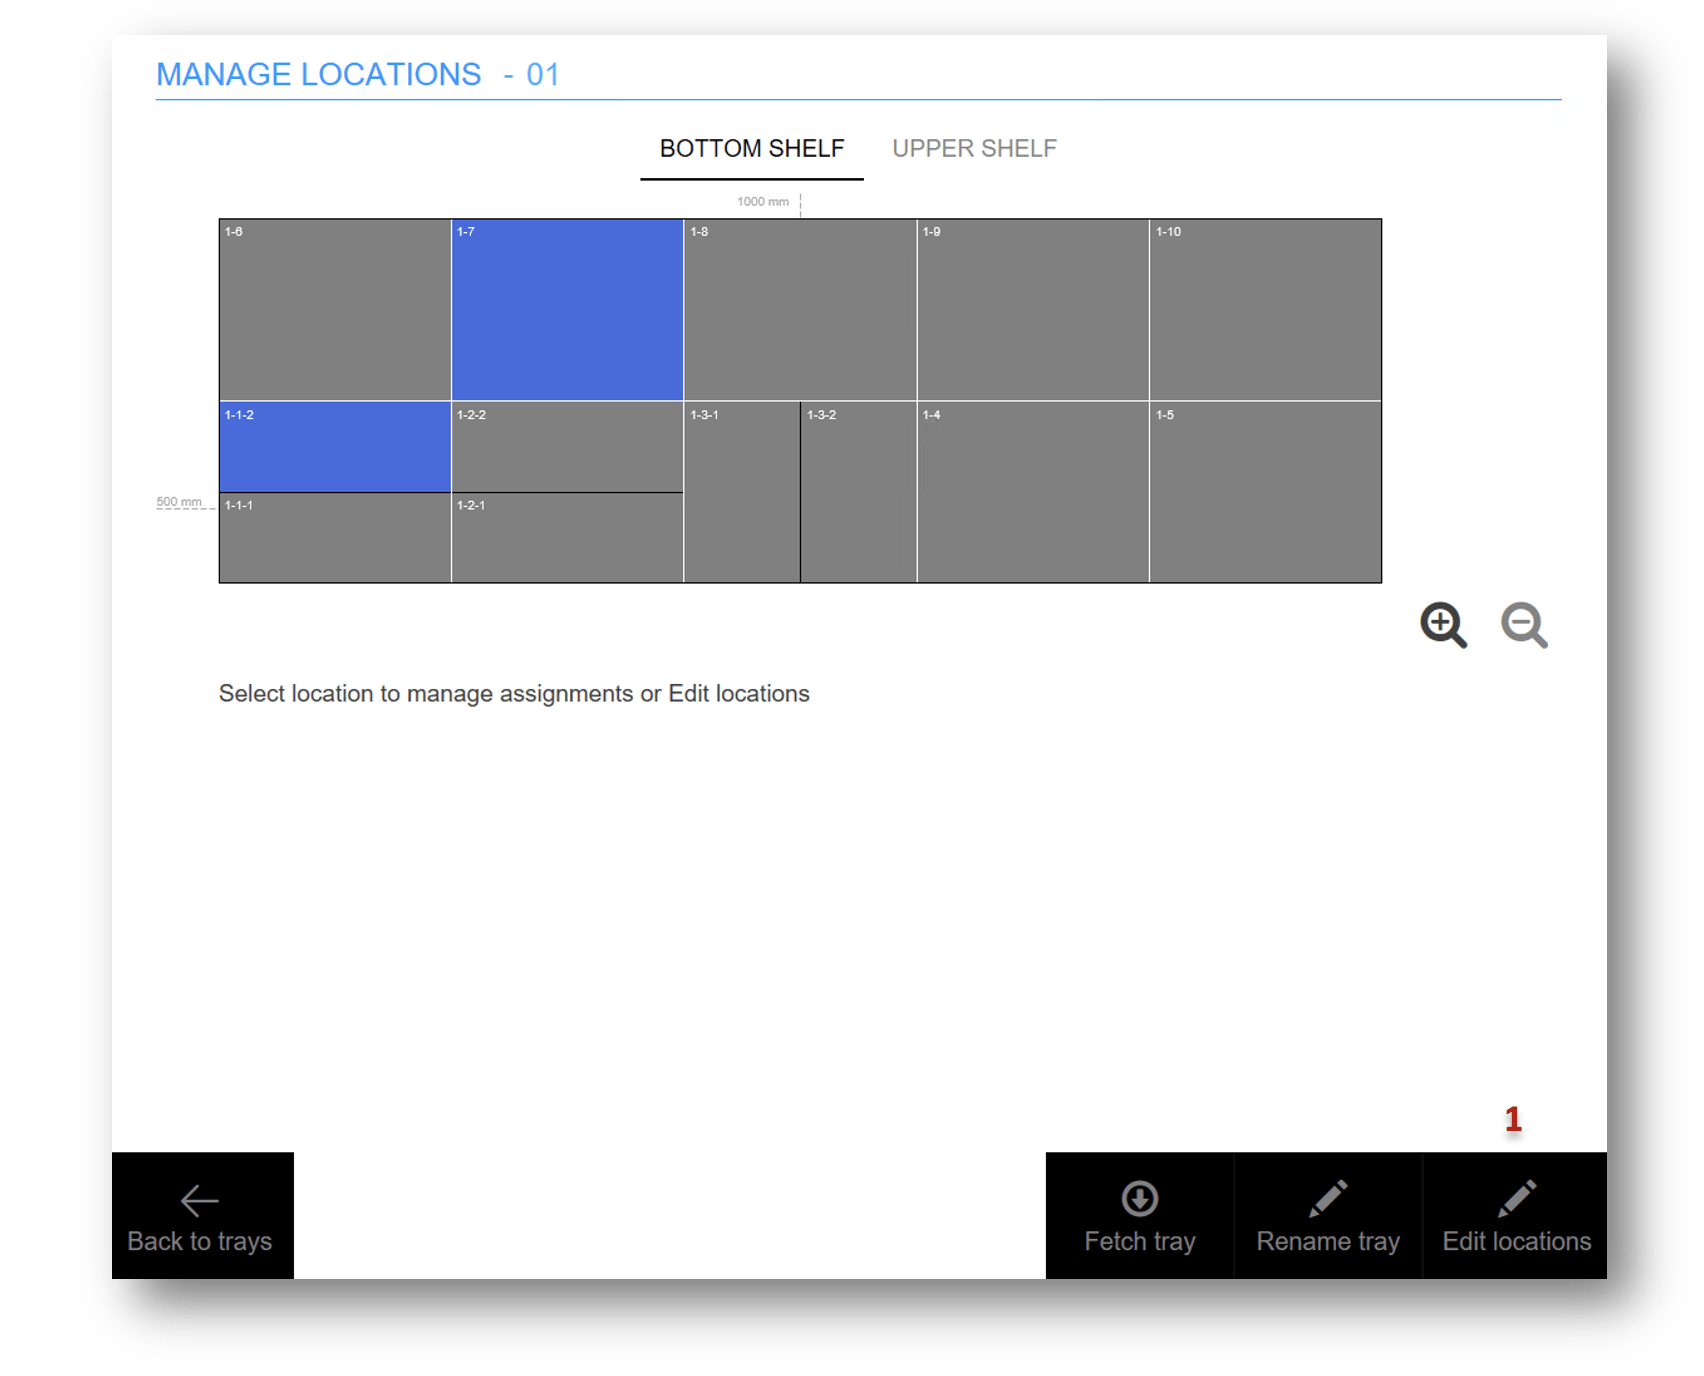Pick the narrow location 1-3-1

(742, 492)
